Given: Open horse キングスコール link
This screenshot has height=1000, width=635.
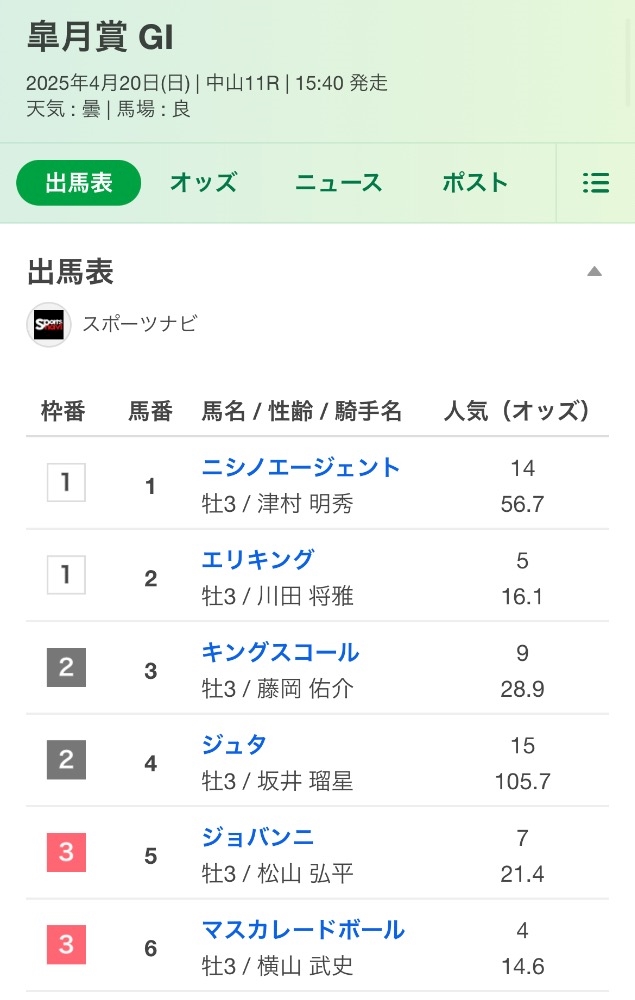Looking at the screenshot, I should click(281, 652).
